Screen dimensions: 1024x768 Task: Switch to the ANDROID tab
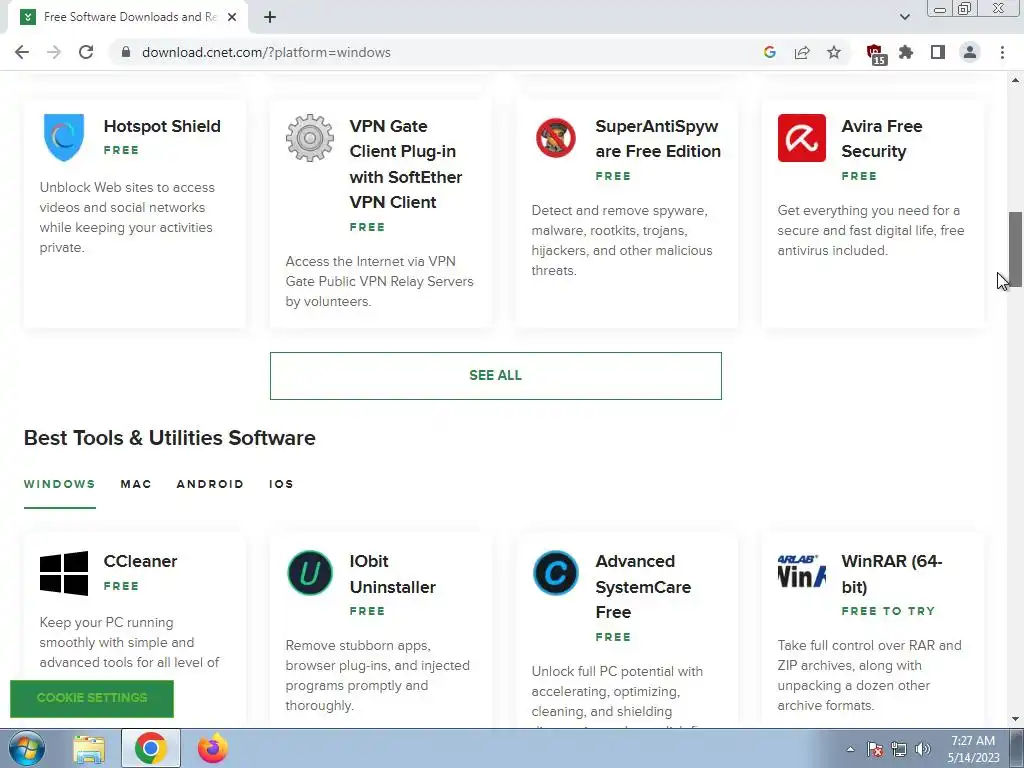(210, 484)
